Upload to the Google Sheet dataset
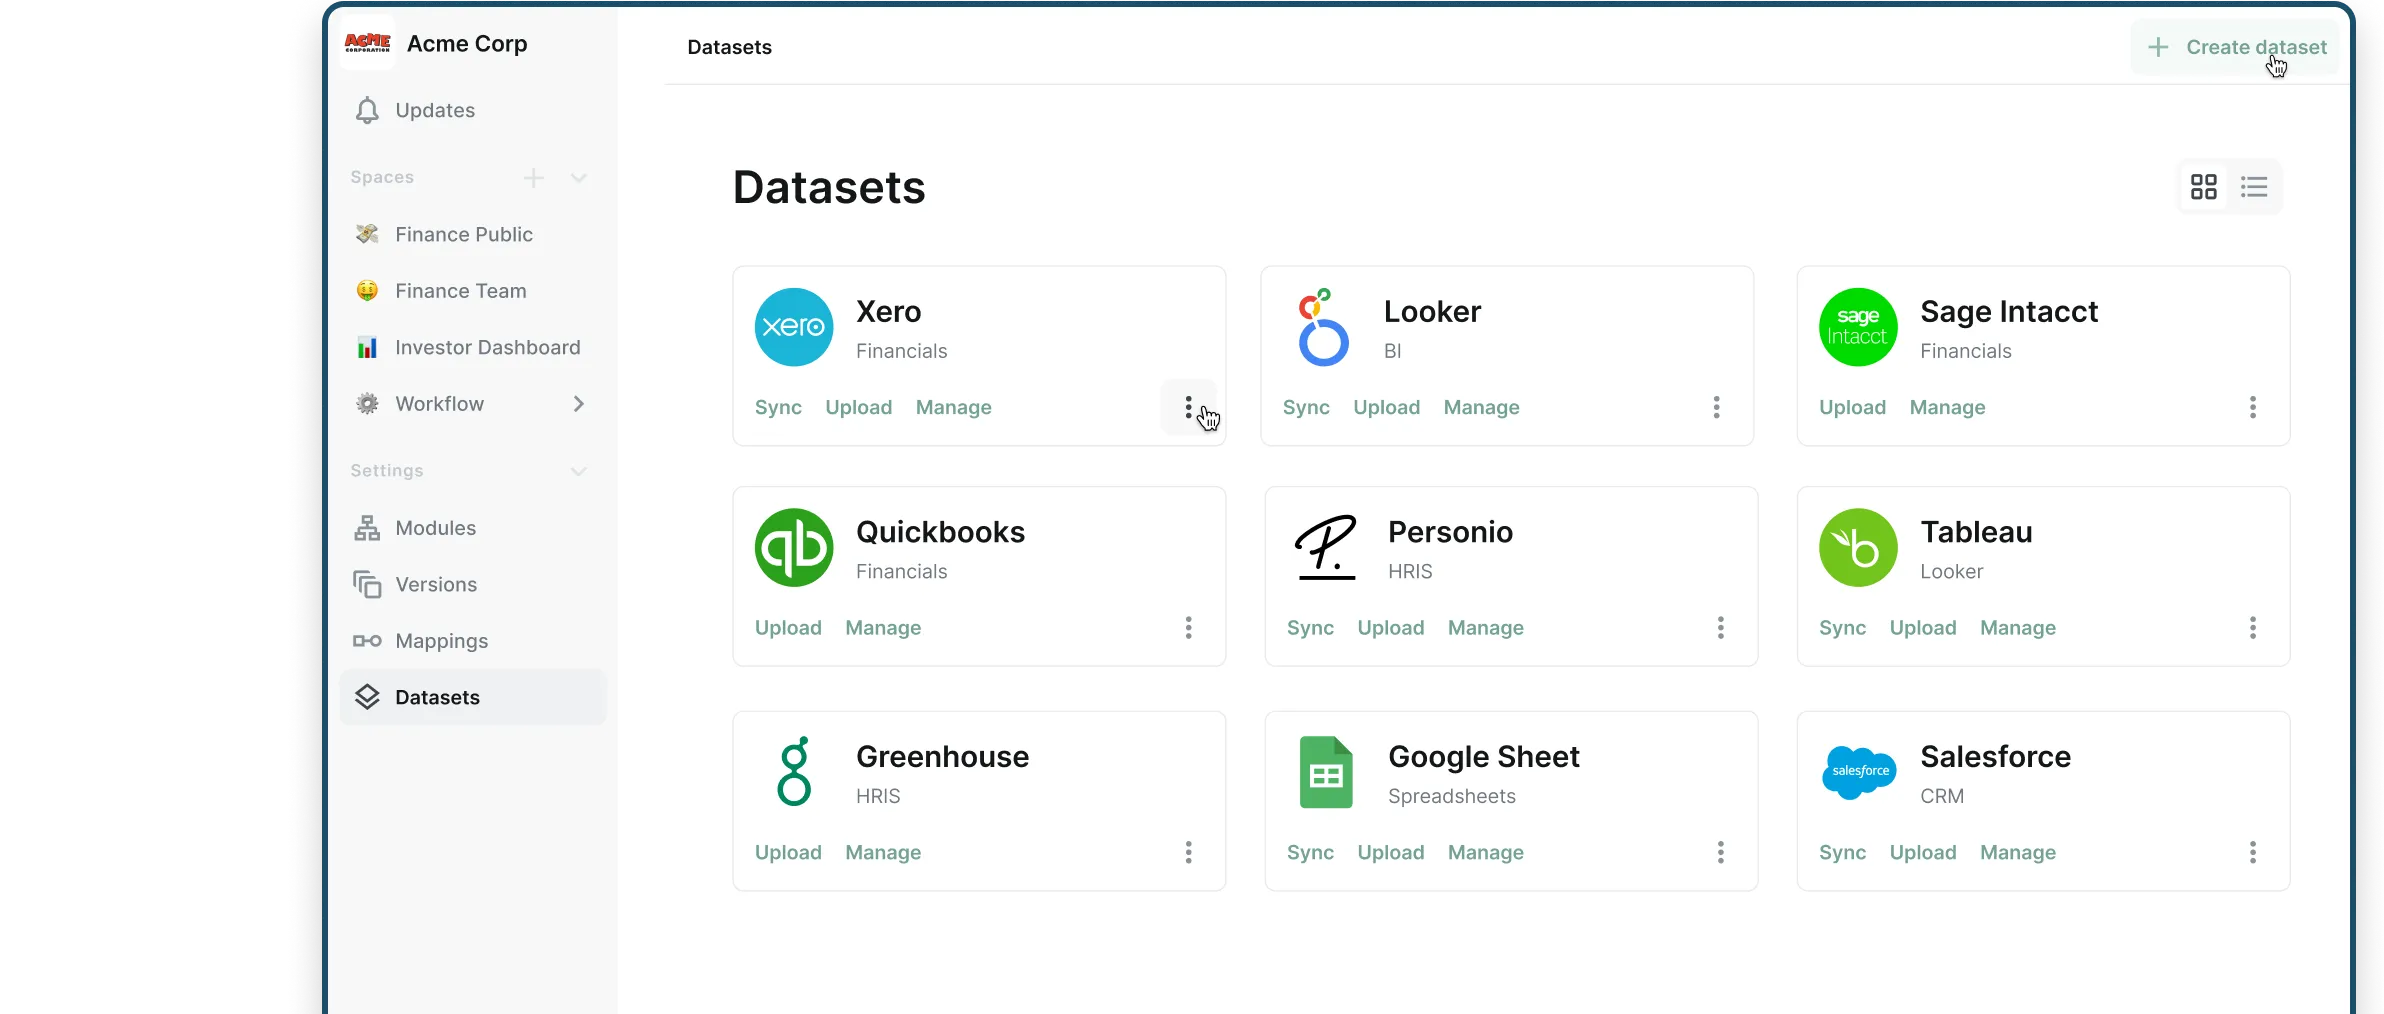This screenshot has height=1014, width=2384. point(1391,853)
